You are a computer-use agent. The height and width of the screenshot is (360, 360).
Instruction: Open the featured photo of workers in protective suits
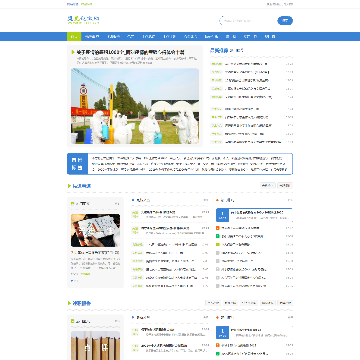(135, 106)
